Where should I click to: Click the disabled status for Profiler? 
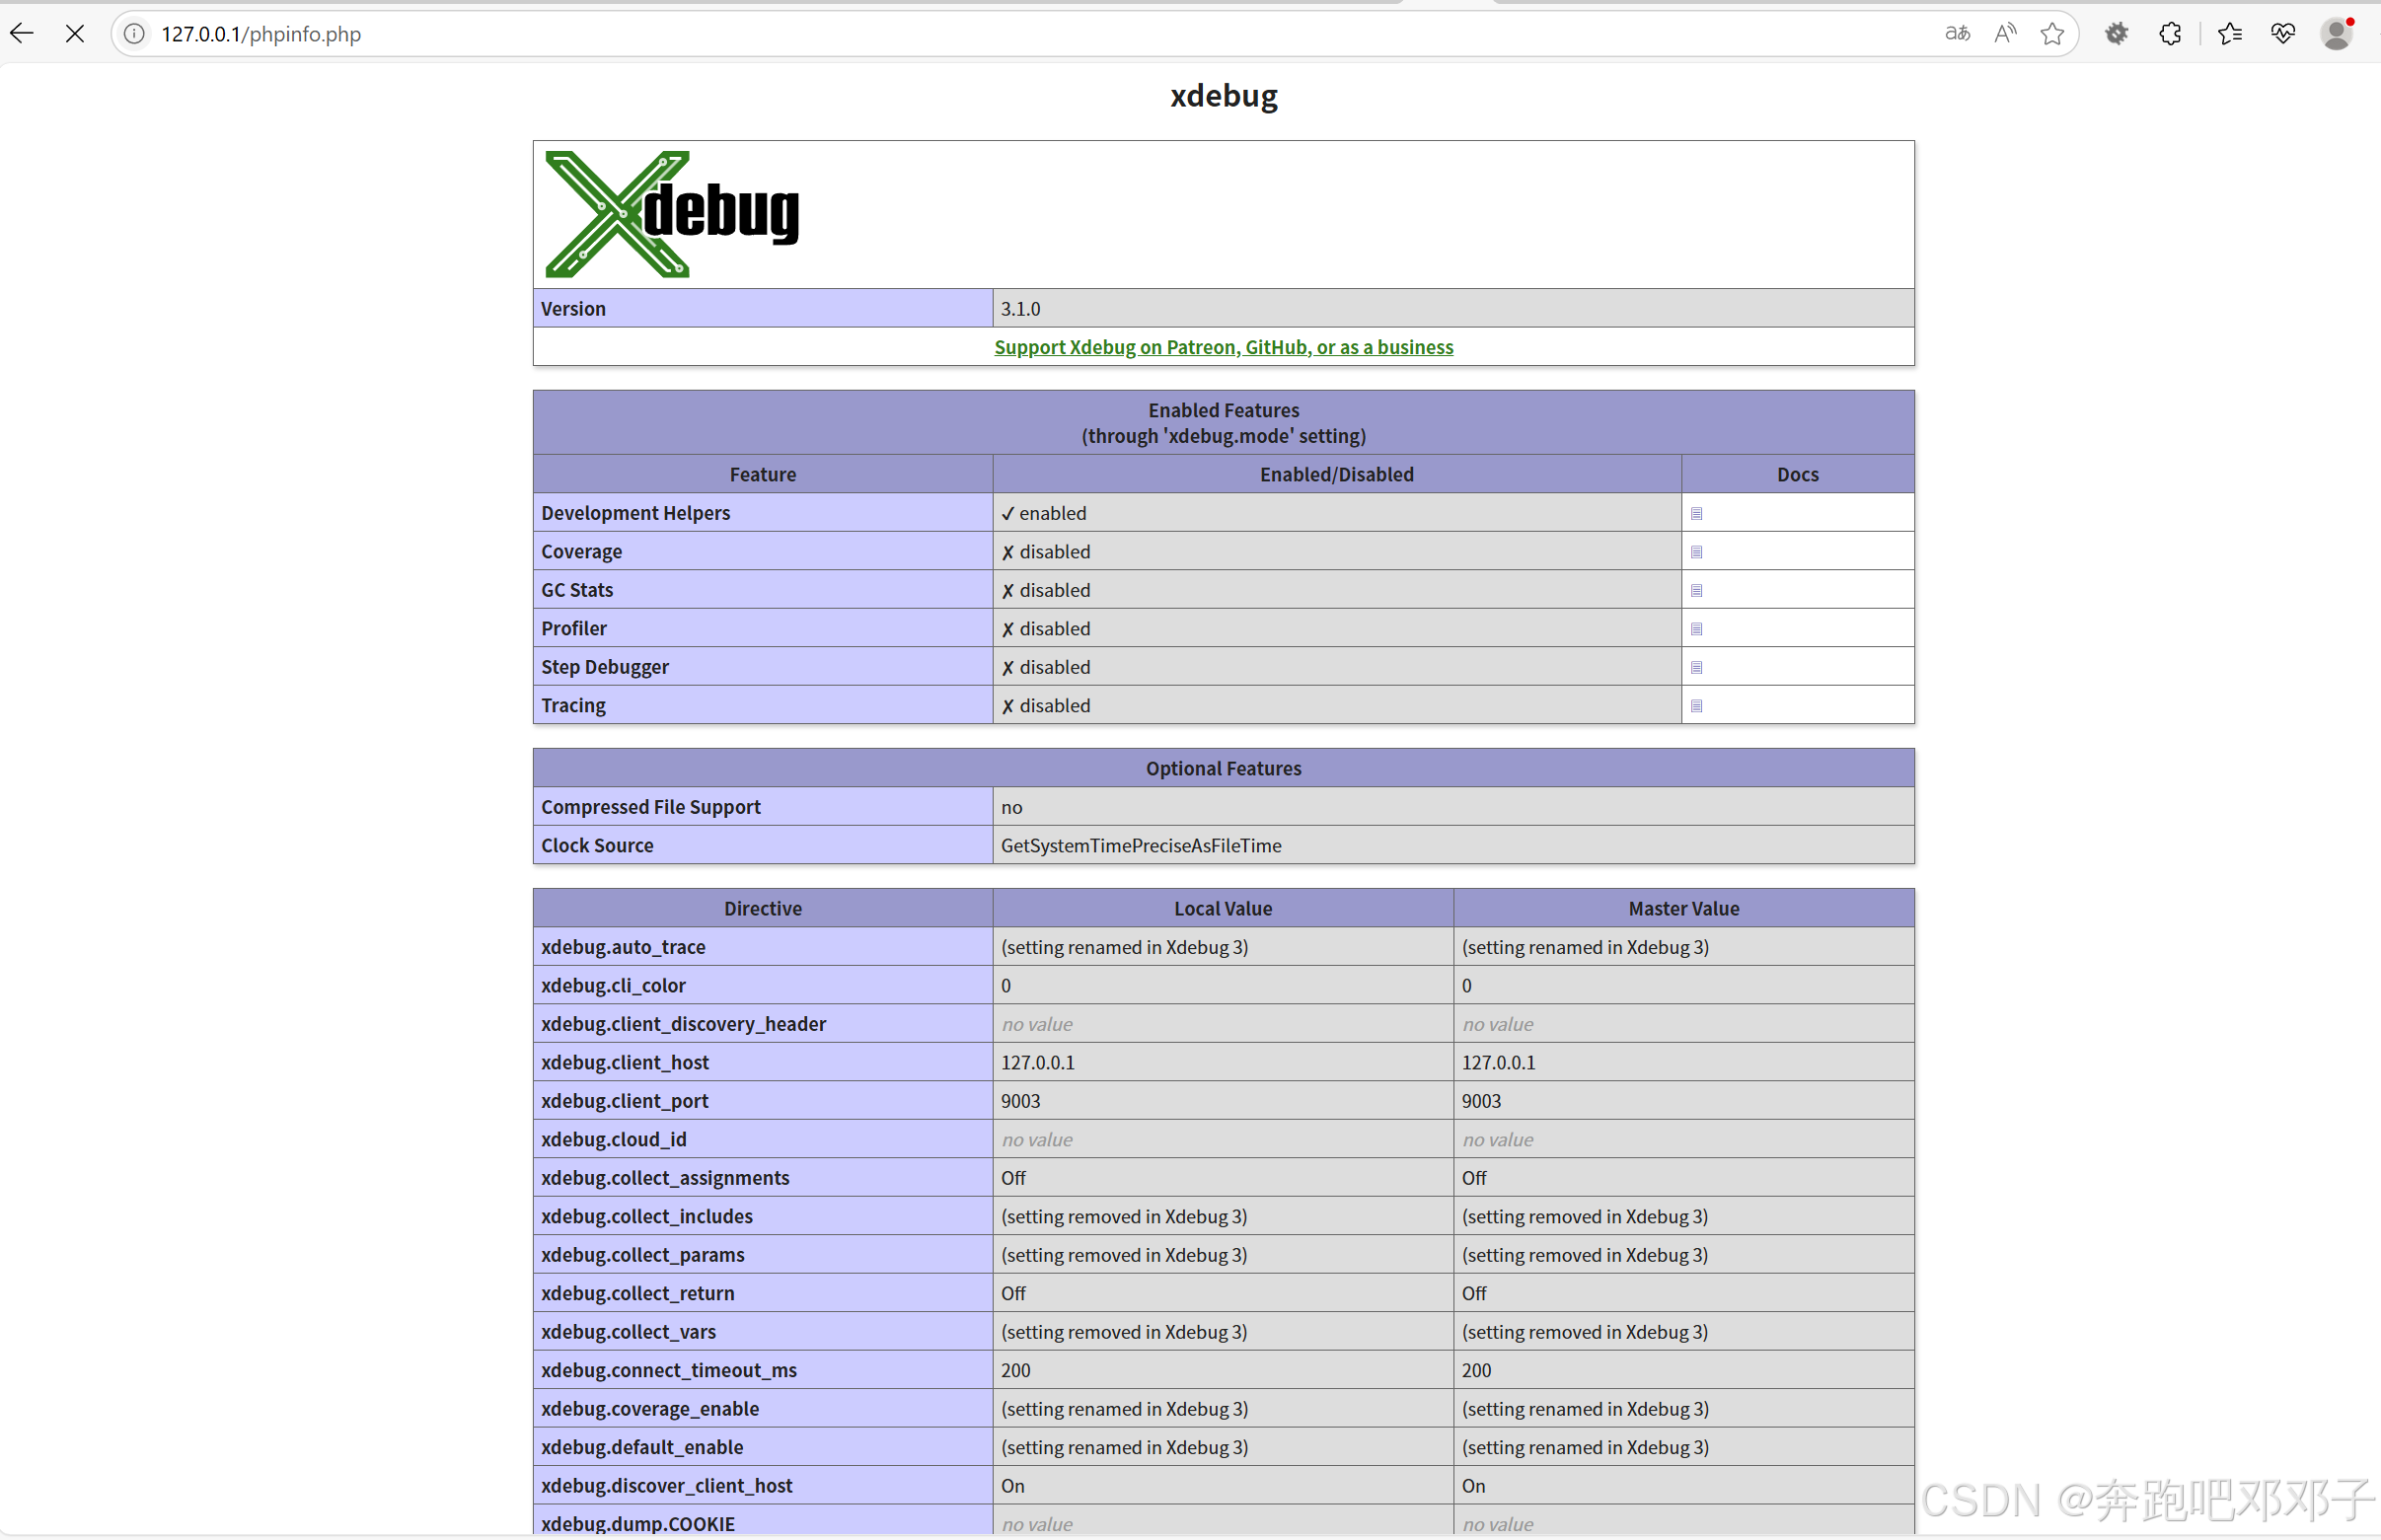pos(1046,629)
